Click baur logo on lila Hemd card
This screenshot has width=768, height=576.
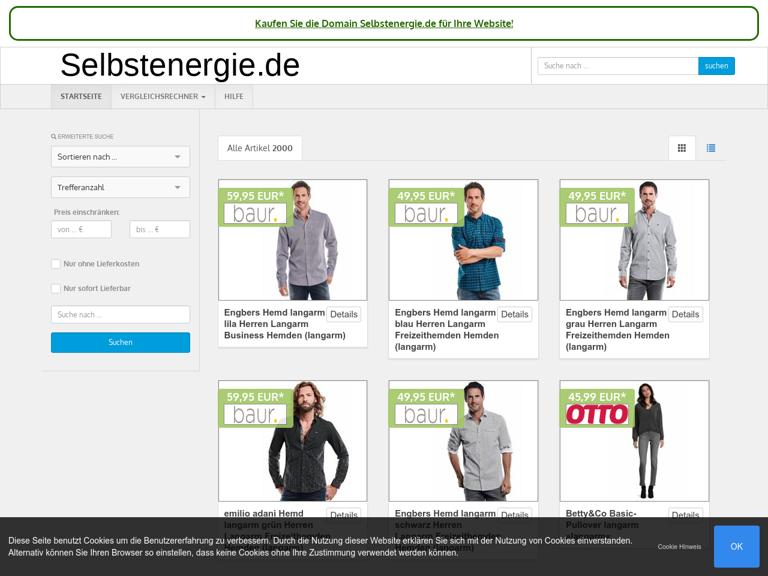point(255,214)
